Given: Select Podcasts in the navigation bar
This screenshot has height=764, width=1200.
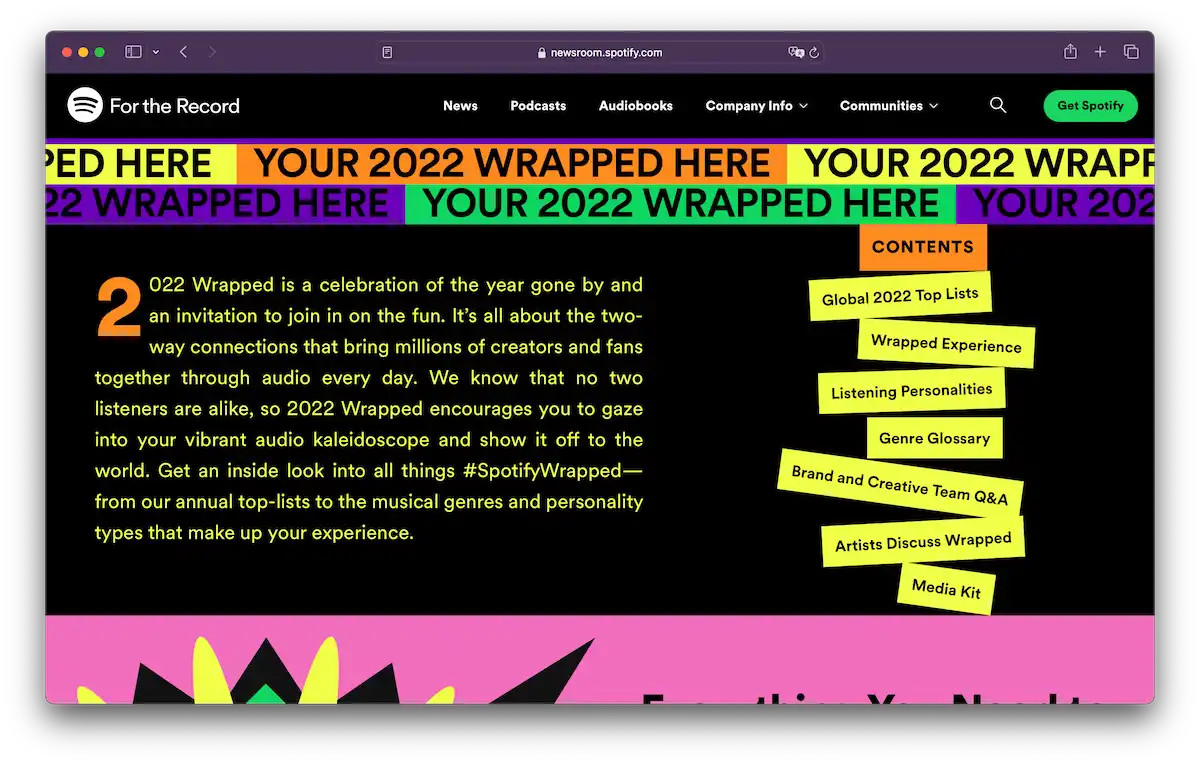Looking at the screenshot, I should tap(538, 105).
